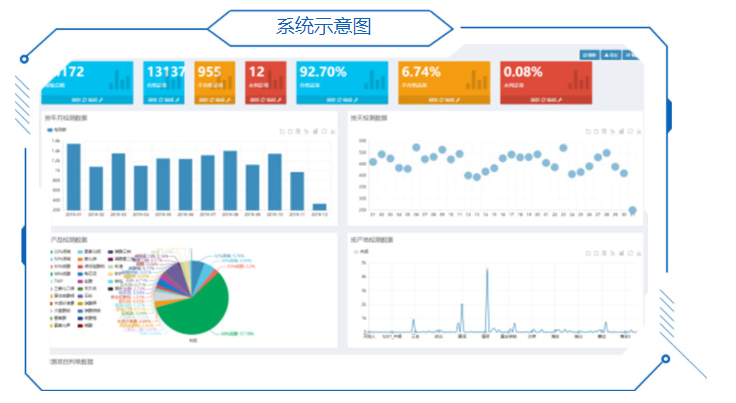The height and width of the screenshot is (403, 736).
Task: Click the tallest bar for 2019-01
Action: tap(74, 177)
